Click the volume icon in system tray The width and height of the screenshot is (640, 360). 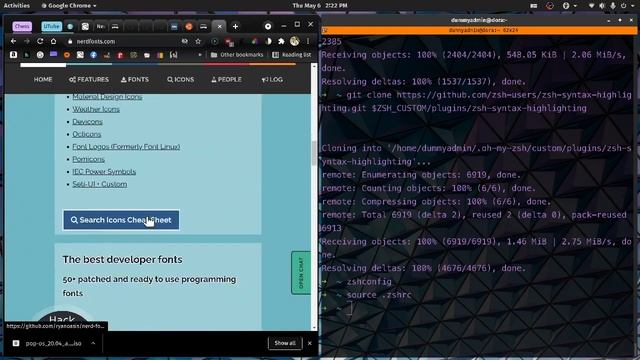tap(602, 6)
